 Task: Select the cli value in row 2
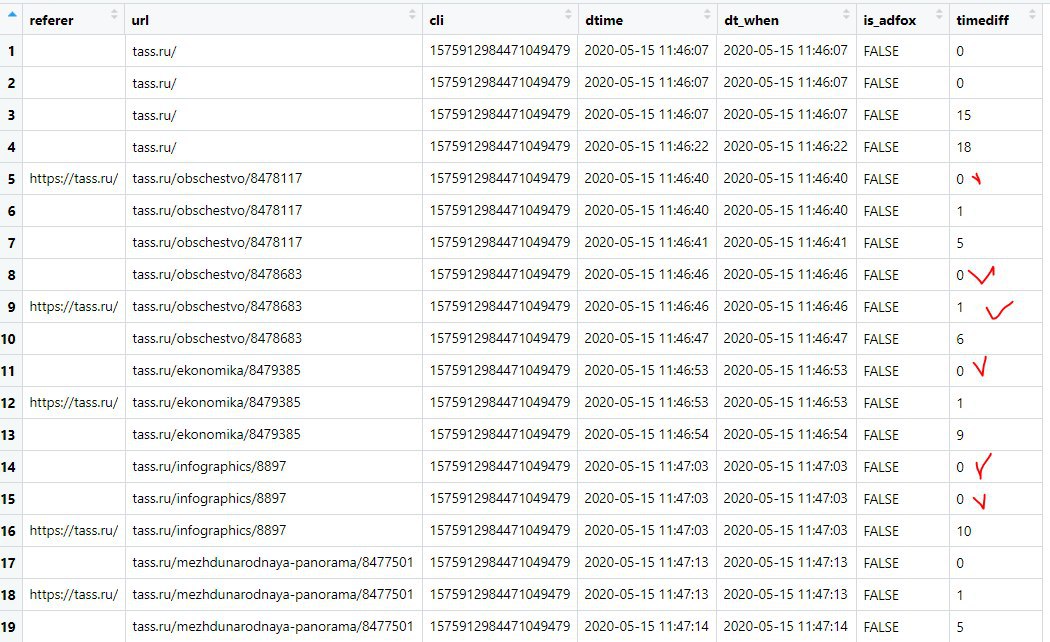pos(500,83)
